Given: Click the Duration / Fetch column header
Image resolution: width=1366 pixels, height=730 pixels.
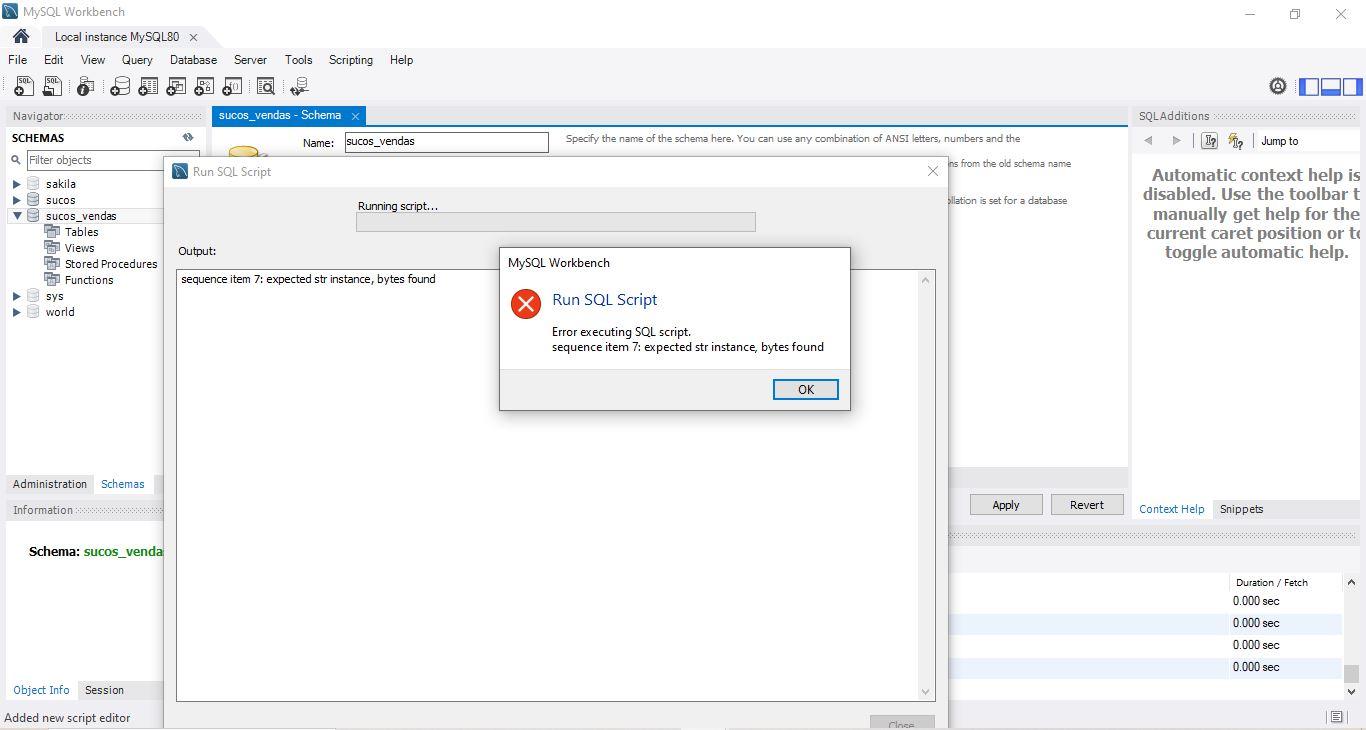Looking at the screenshot, I should click(1271, 583).
